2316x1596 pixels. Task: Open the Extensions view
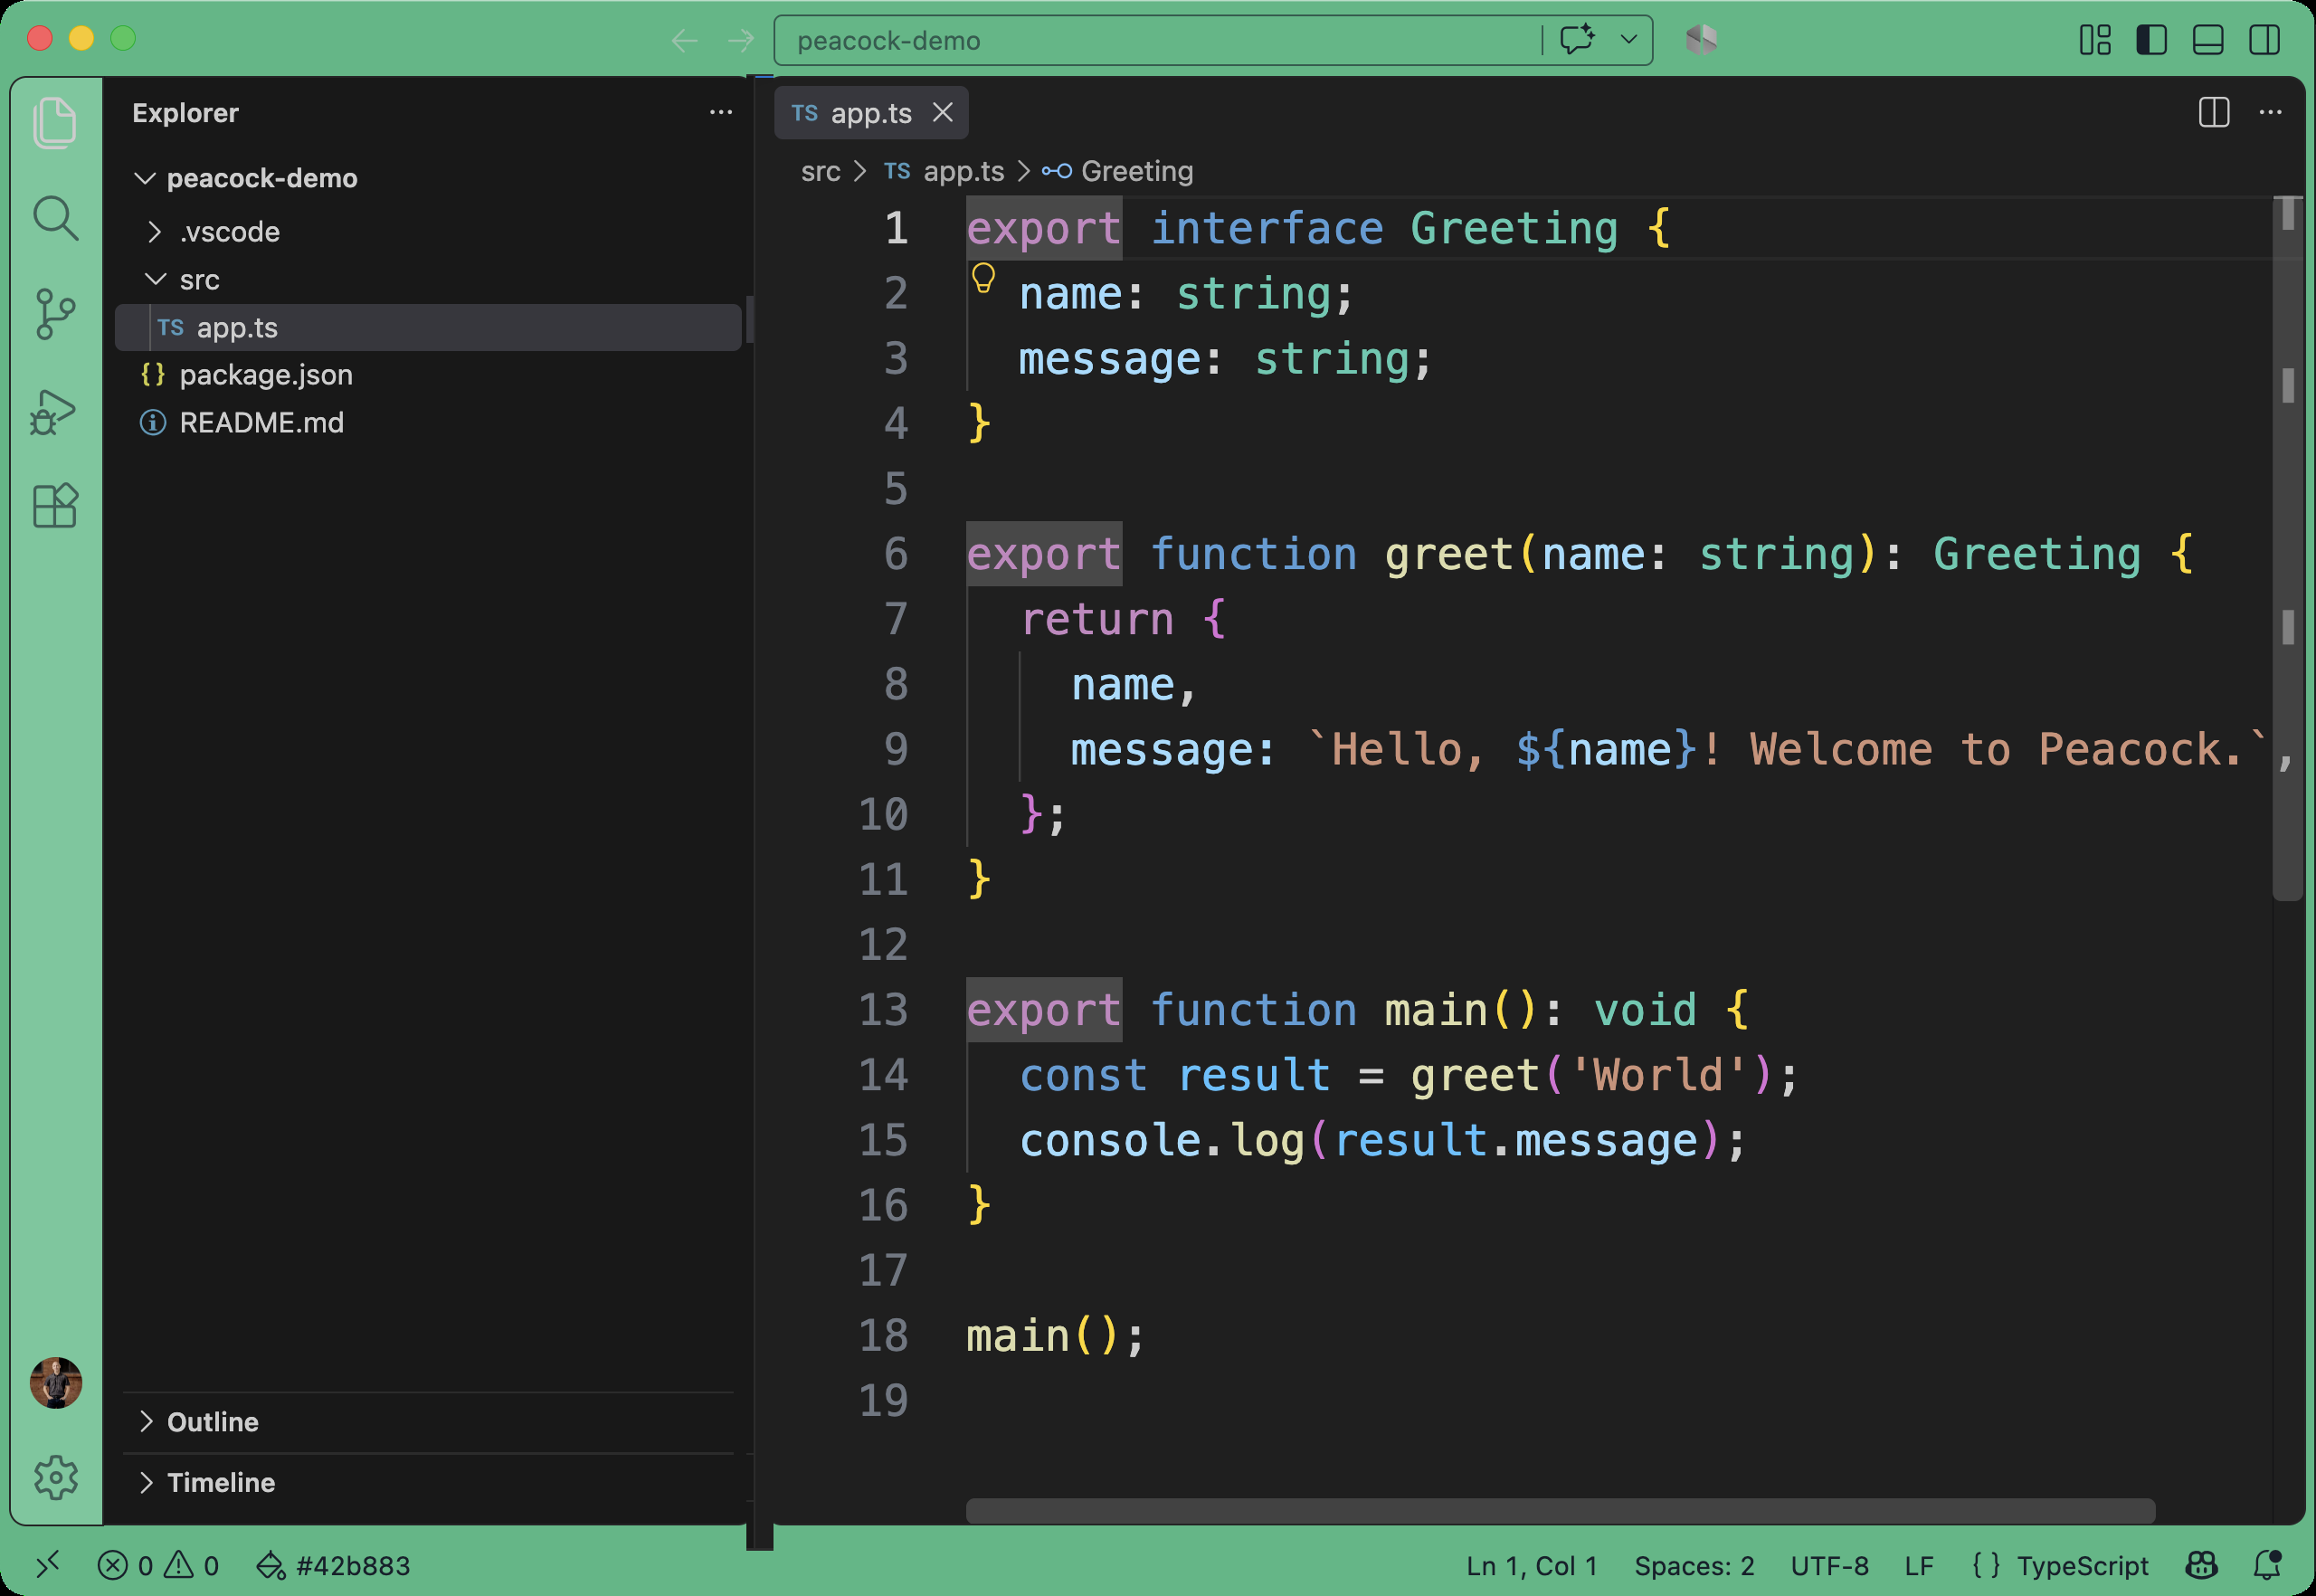pyautogui.click(x=55, y=506)
